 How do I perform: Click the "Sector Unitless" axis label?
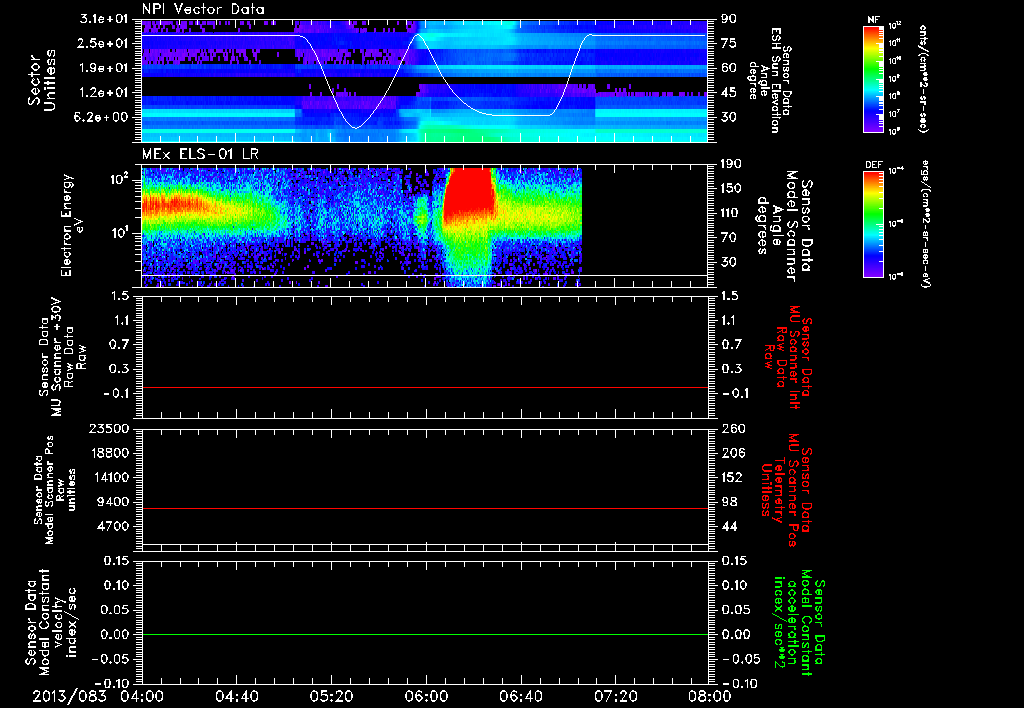click(x=41, y=80)
